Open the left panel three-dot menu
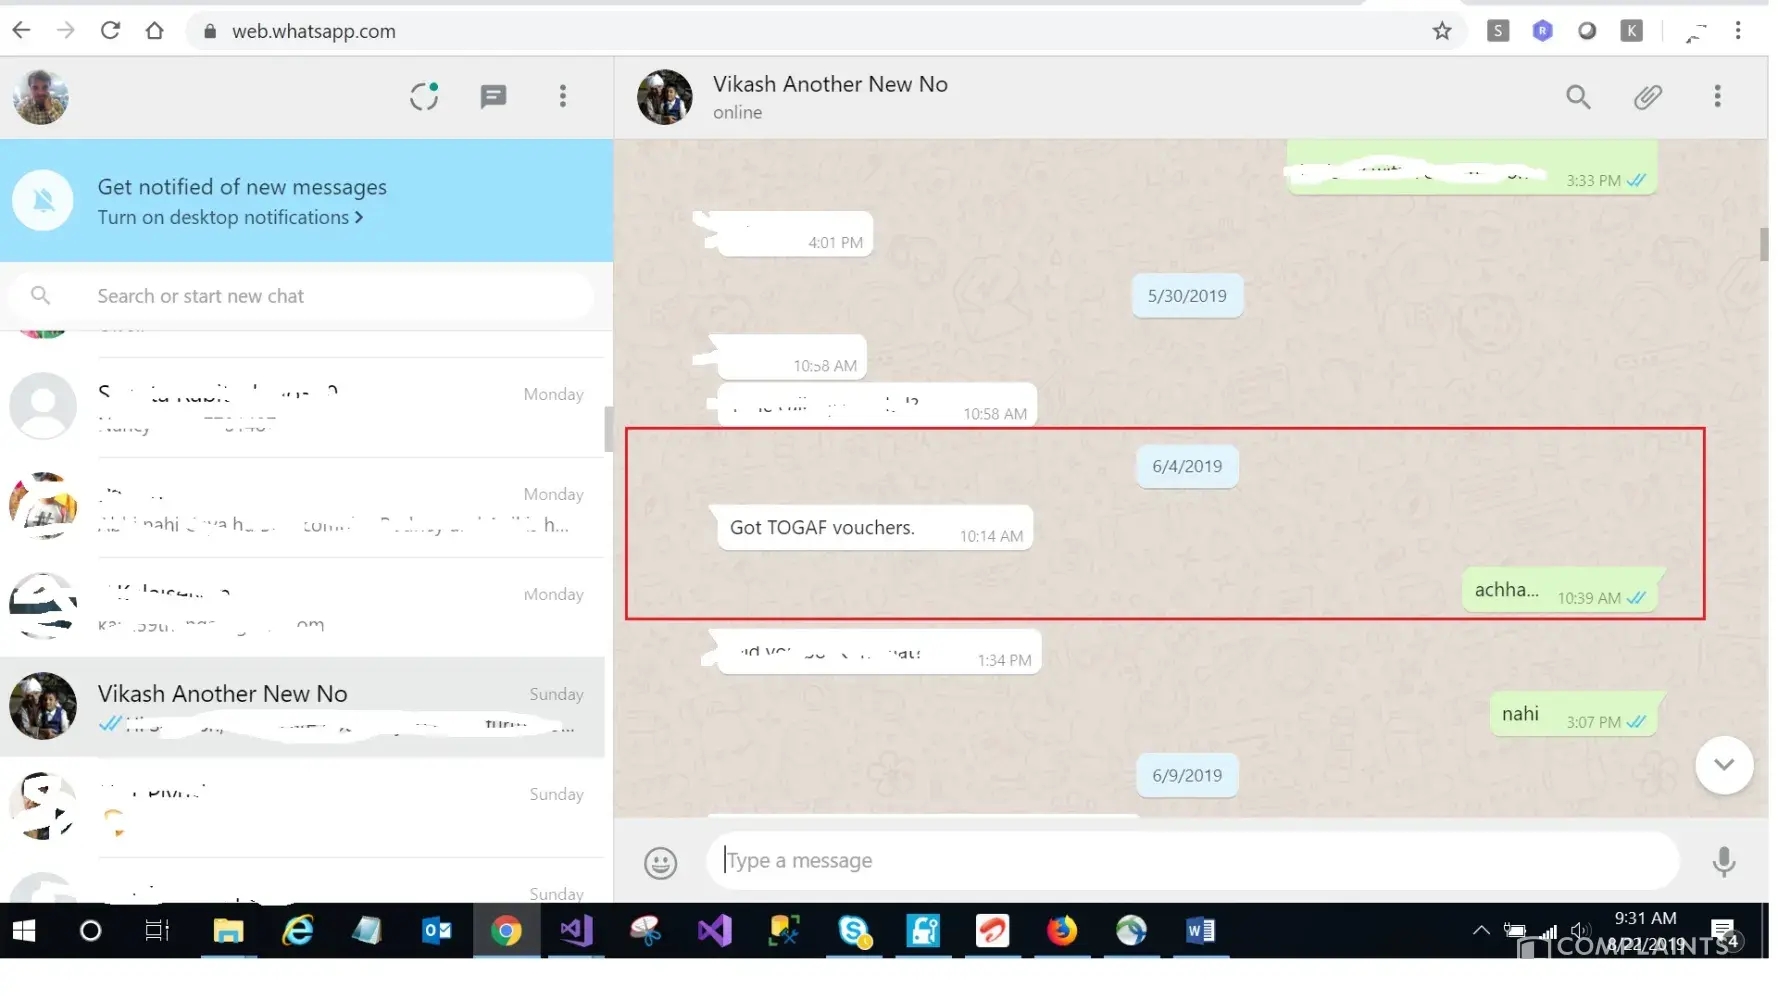The image size is (1778, 1000). pos(563,96)
